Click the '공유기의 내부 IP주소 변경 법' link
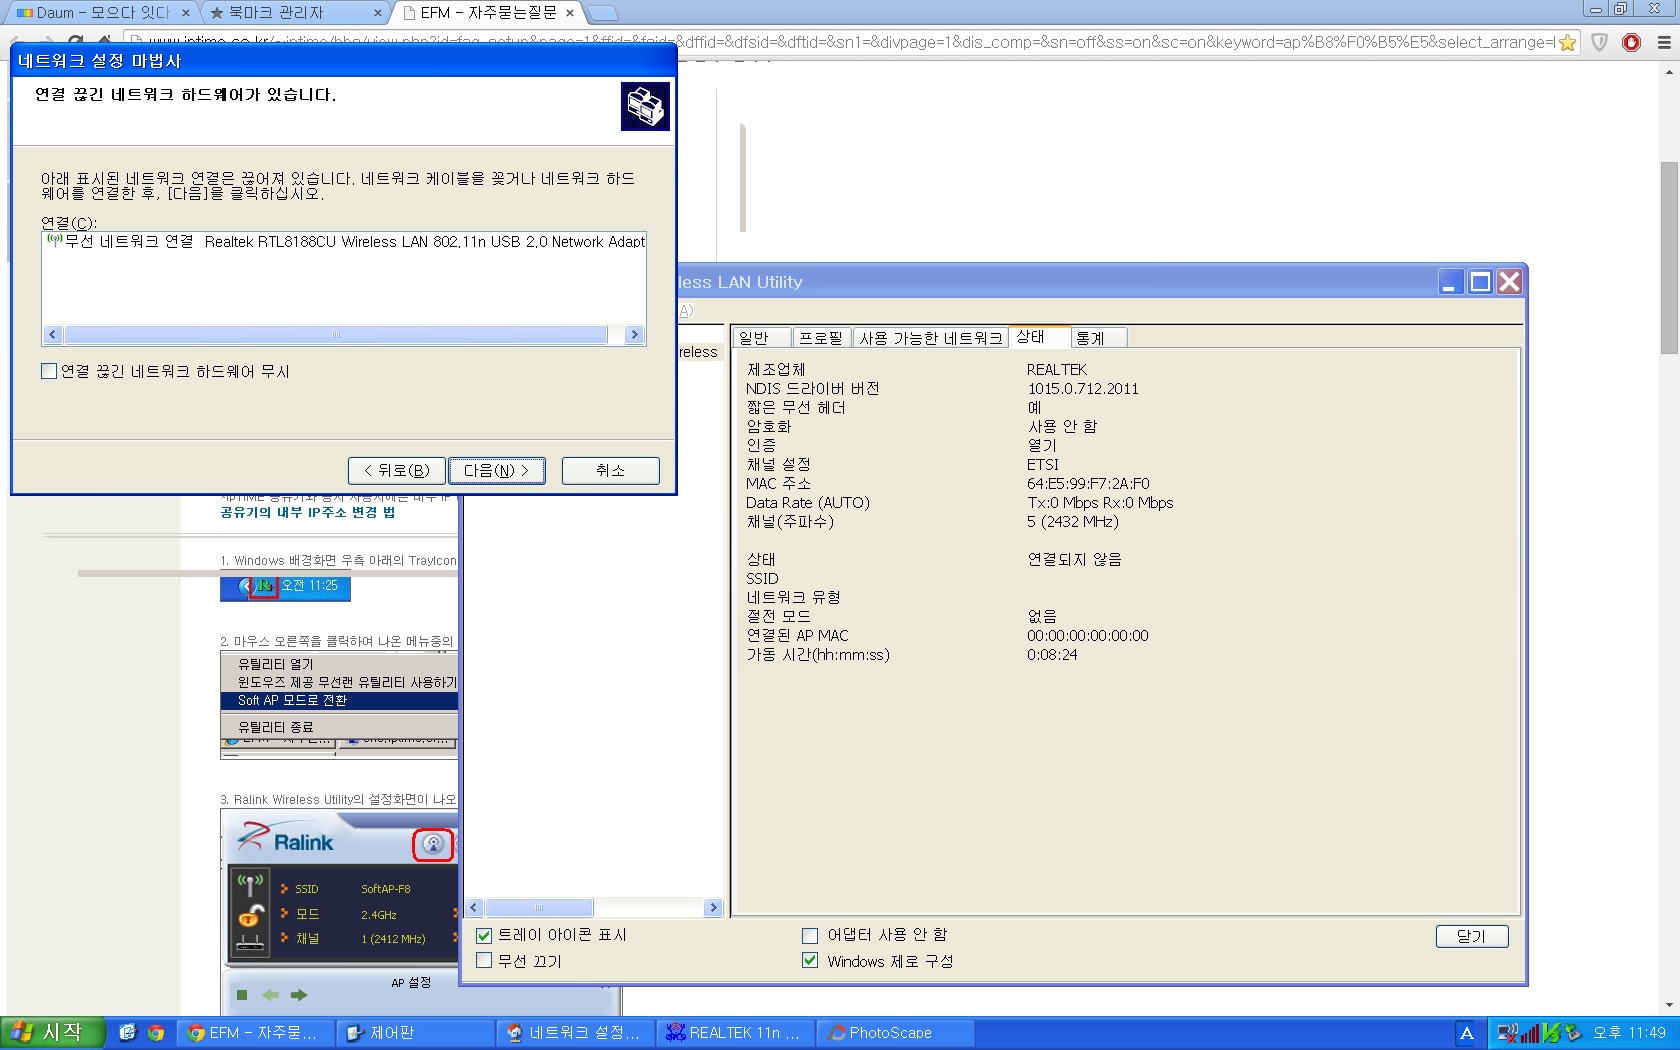This screenshot has width=1680, height=1050. pyautogui.click(x=308, y=512)
